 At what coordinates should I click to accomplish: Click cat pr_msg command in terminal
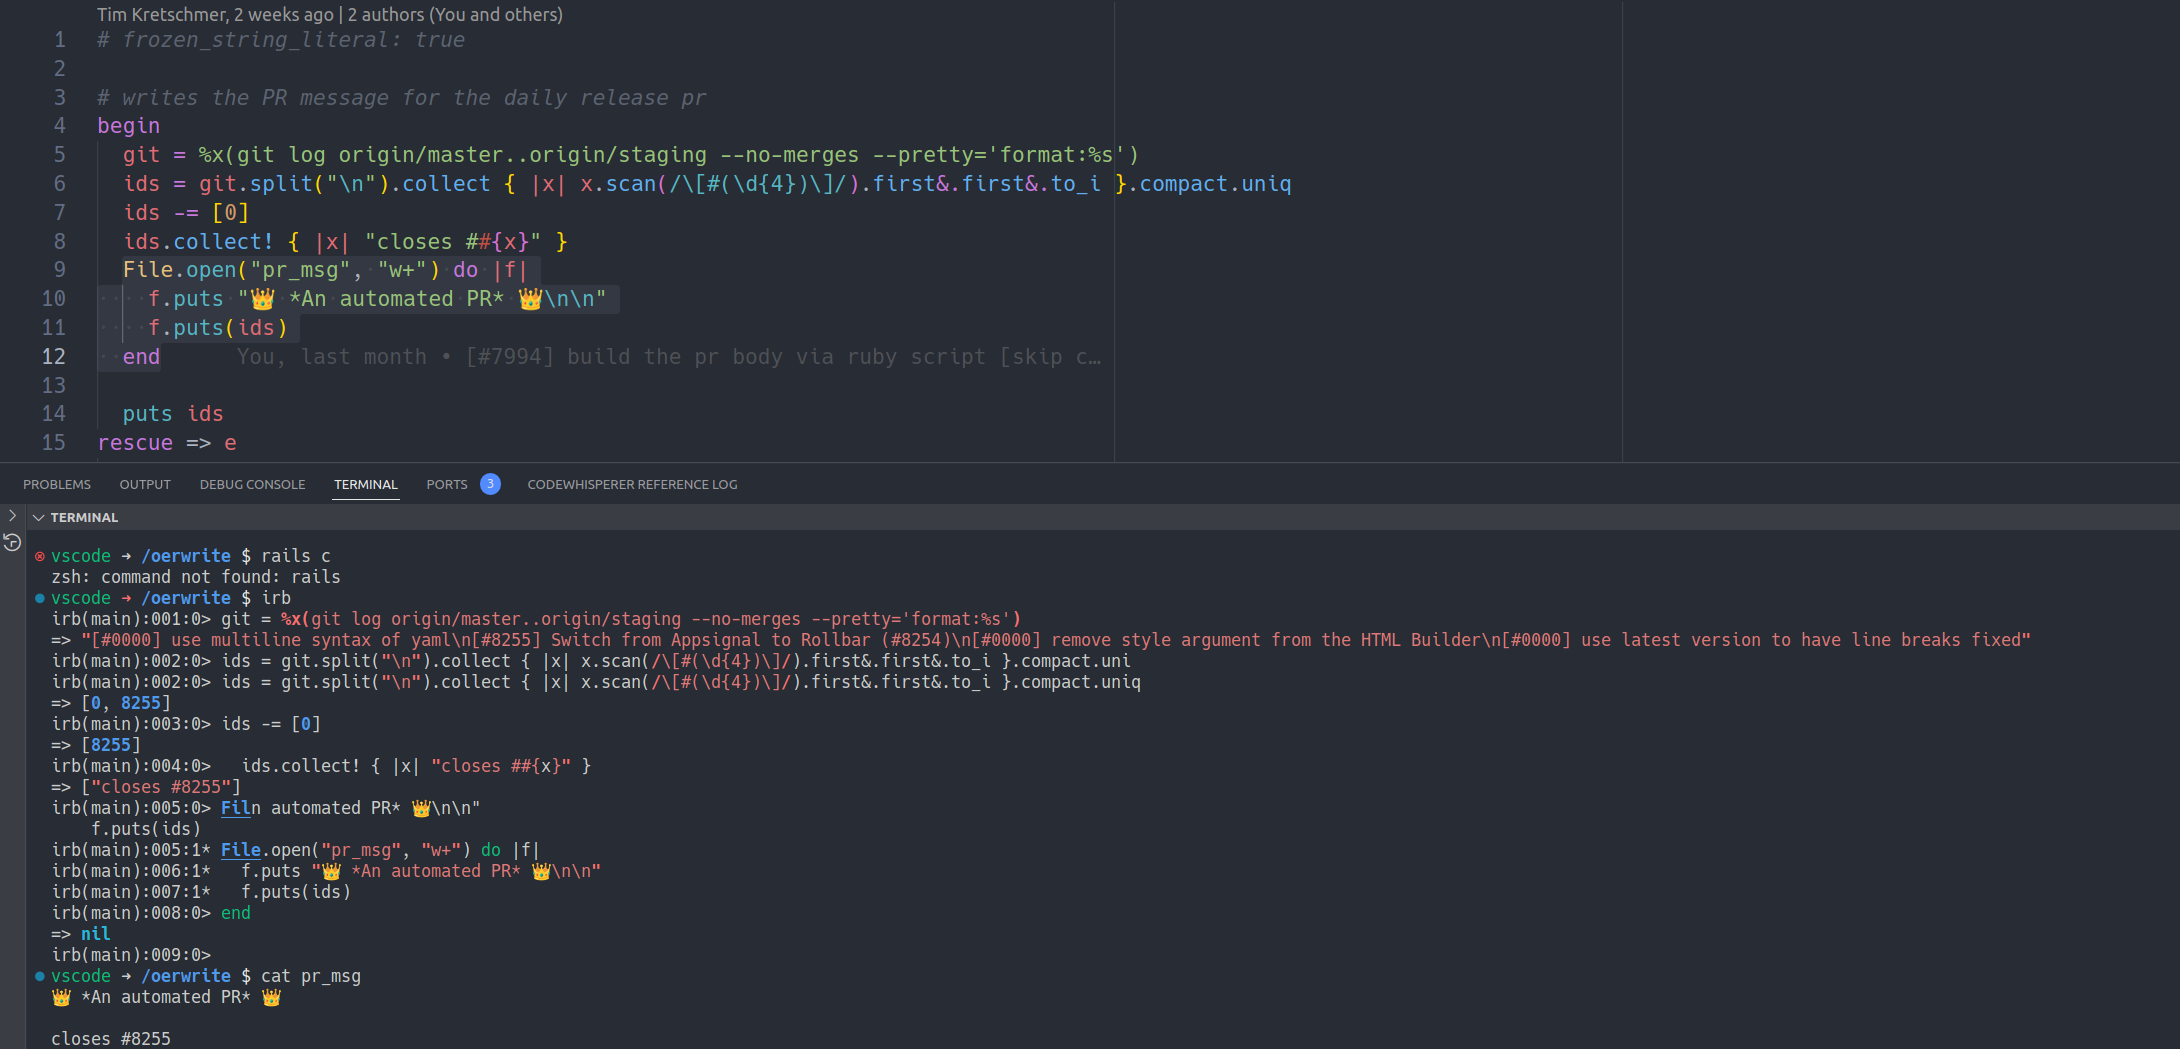(311, 976)
